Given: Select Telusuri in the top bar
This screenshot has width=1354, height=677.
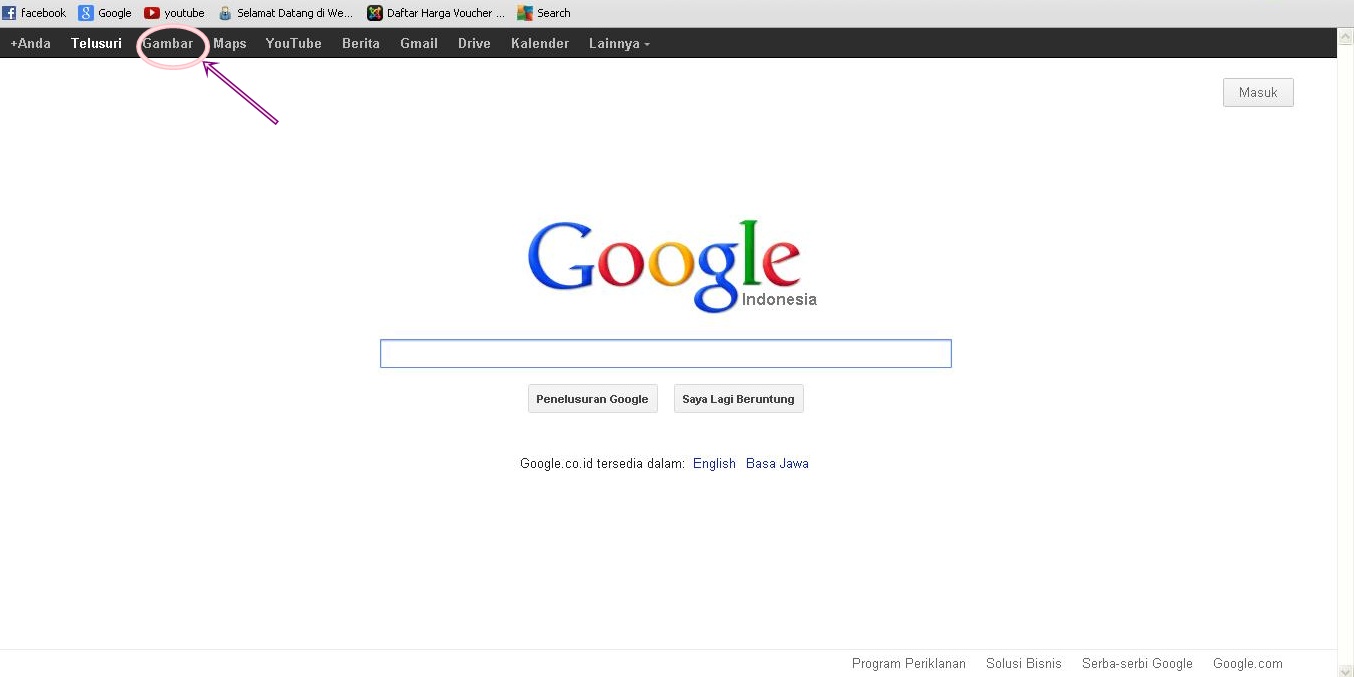Looking at the screenshot, I should tap(96, 43).
